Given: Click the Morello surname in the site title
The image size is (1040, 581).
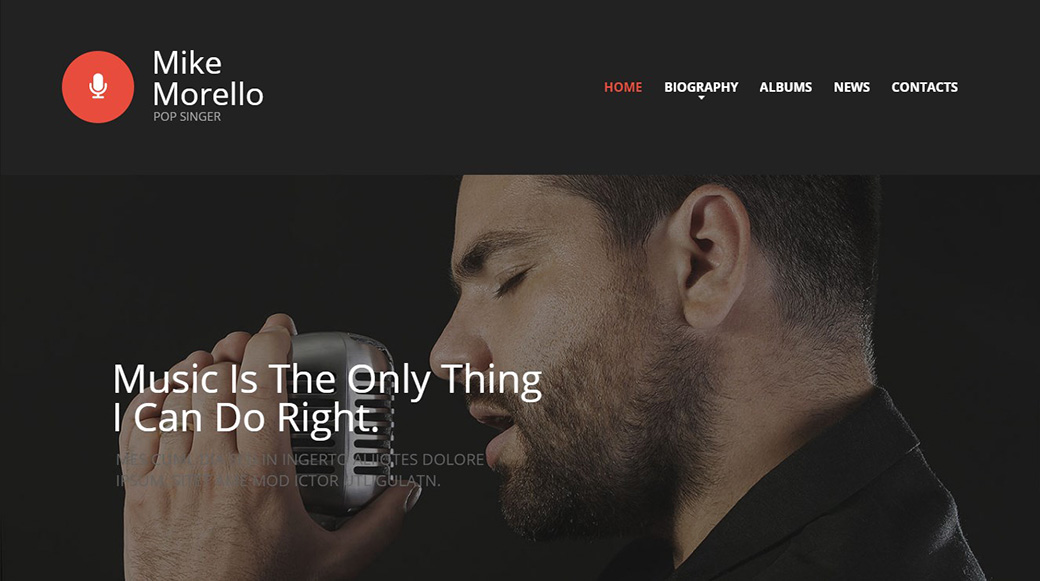Looking at the screenshot, I should point(208,94).
